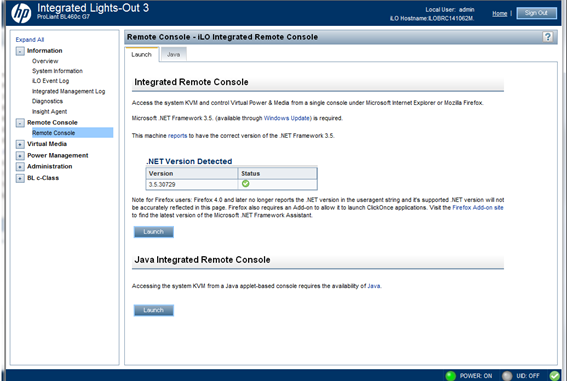The width and height of the screenshot is (568, 381).
Task: Open the Firefox Add-on site link
Action: [478, 208]
